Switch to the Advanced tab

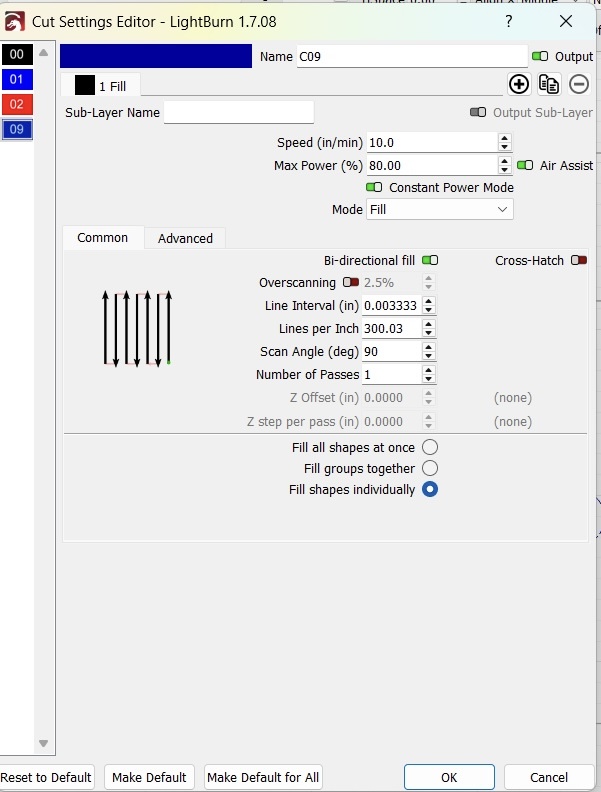(x=185, y=238)
